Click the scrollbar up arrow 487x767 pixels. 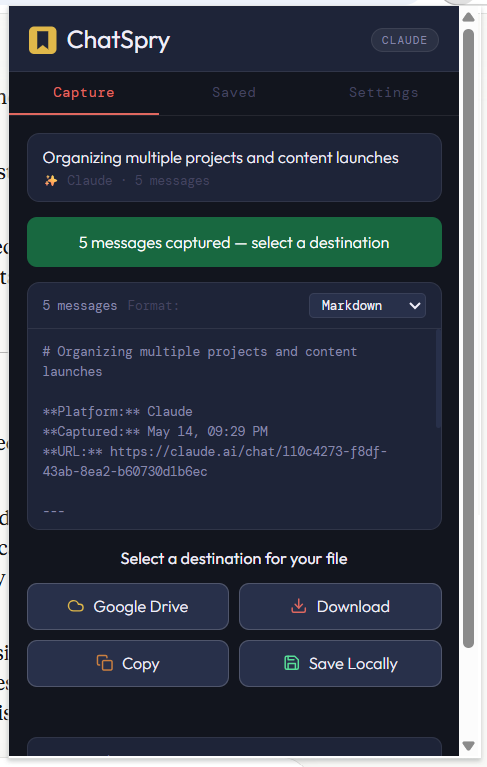(x=468, y=18)
